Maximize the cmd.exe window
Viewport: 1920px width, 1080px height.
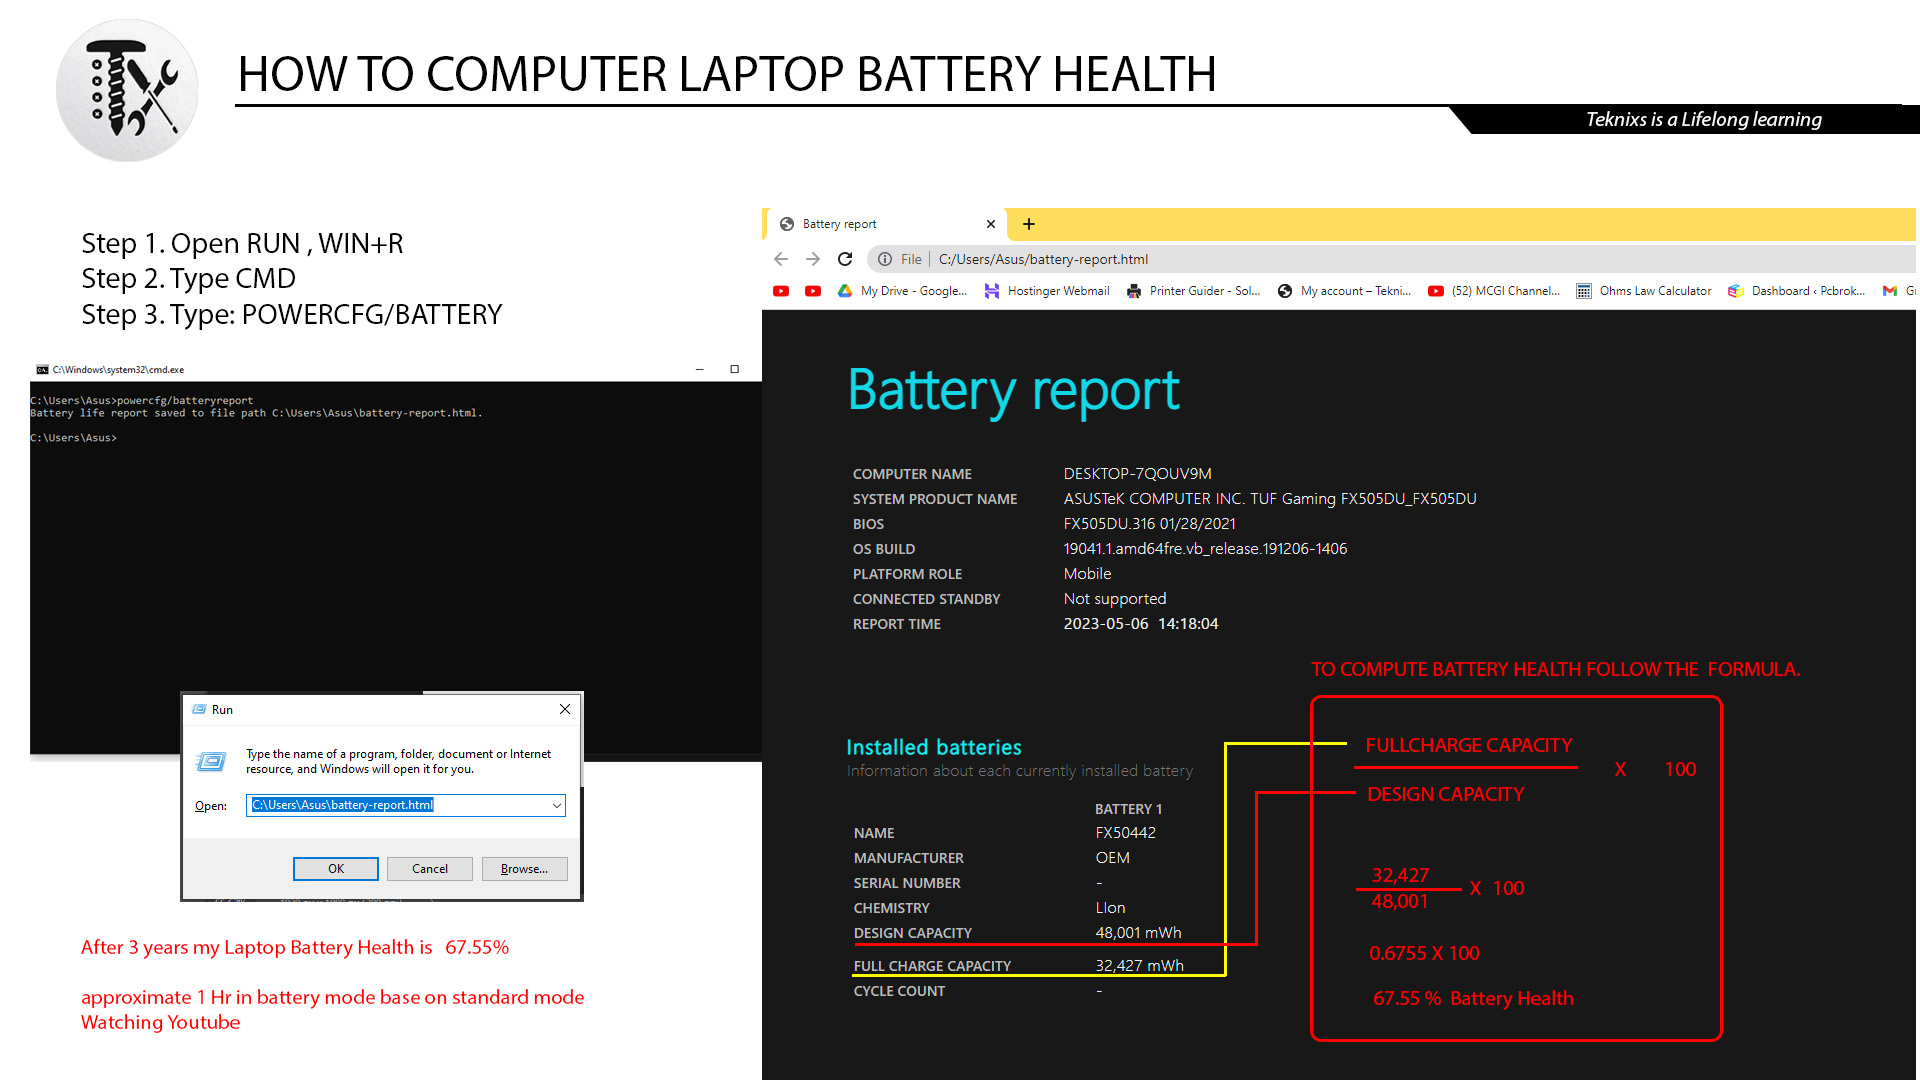tap(735, 369)
